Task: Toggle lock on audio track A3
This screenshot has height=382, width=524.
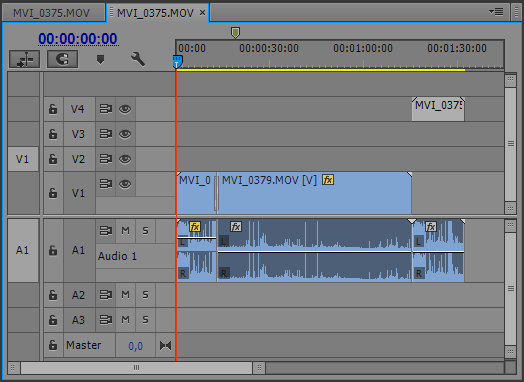Action: [53, 320]
